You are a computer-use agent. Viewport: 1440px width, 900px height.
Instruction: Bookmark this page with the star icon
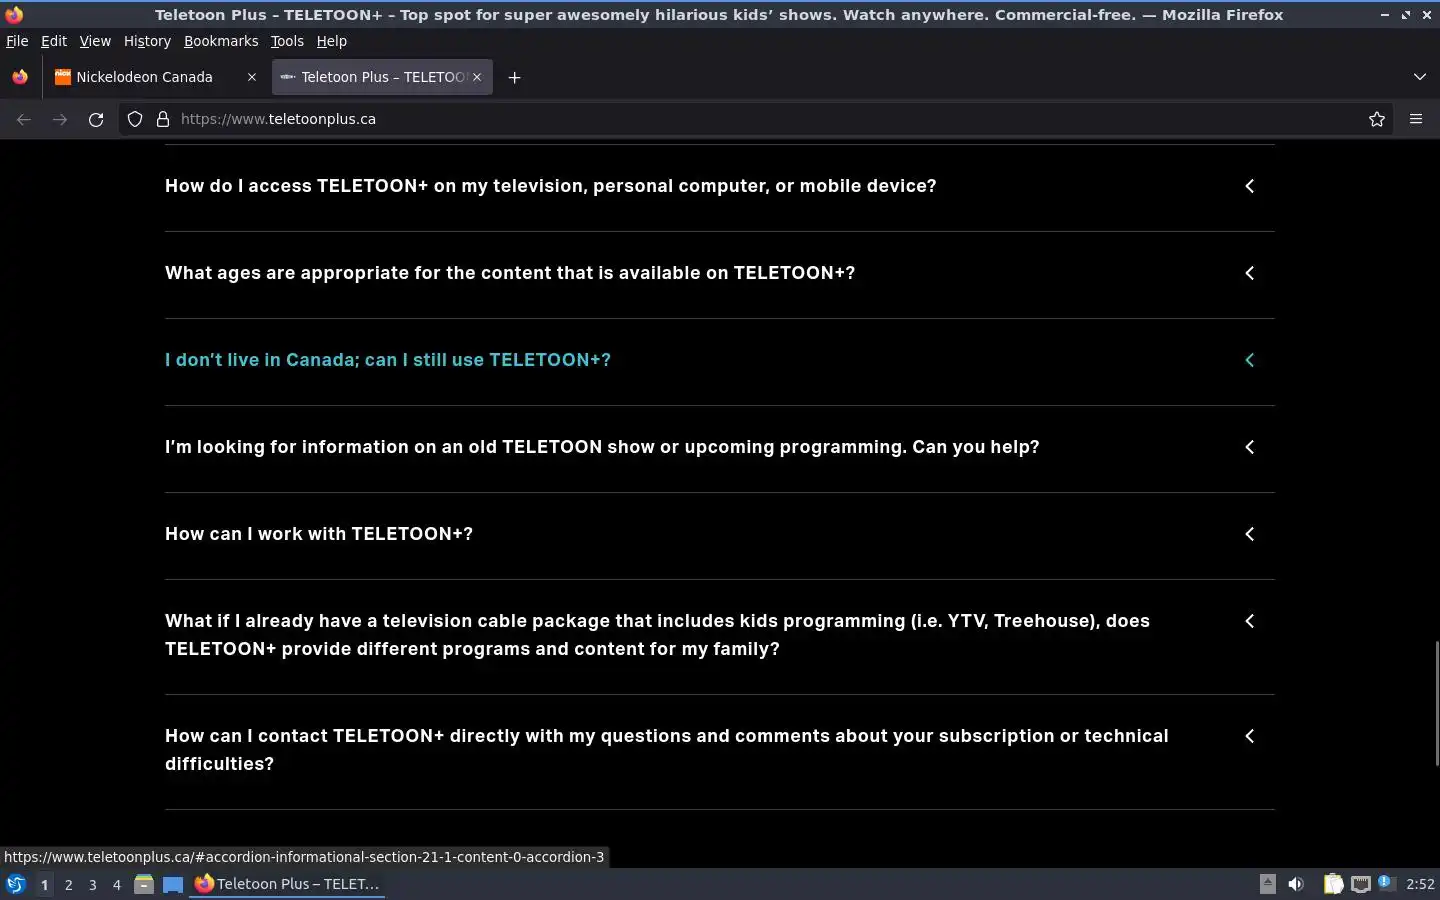pos(1377,119)
